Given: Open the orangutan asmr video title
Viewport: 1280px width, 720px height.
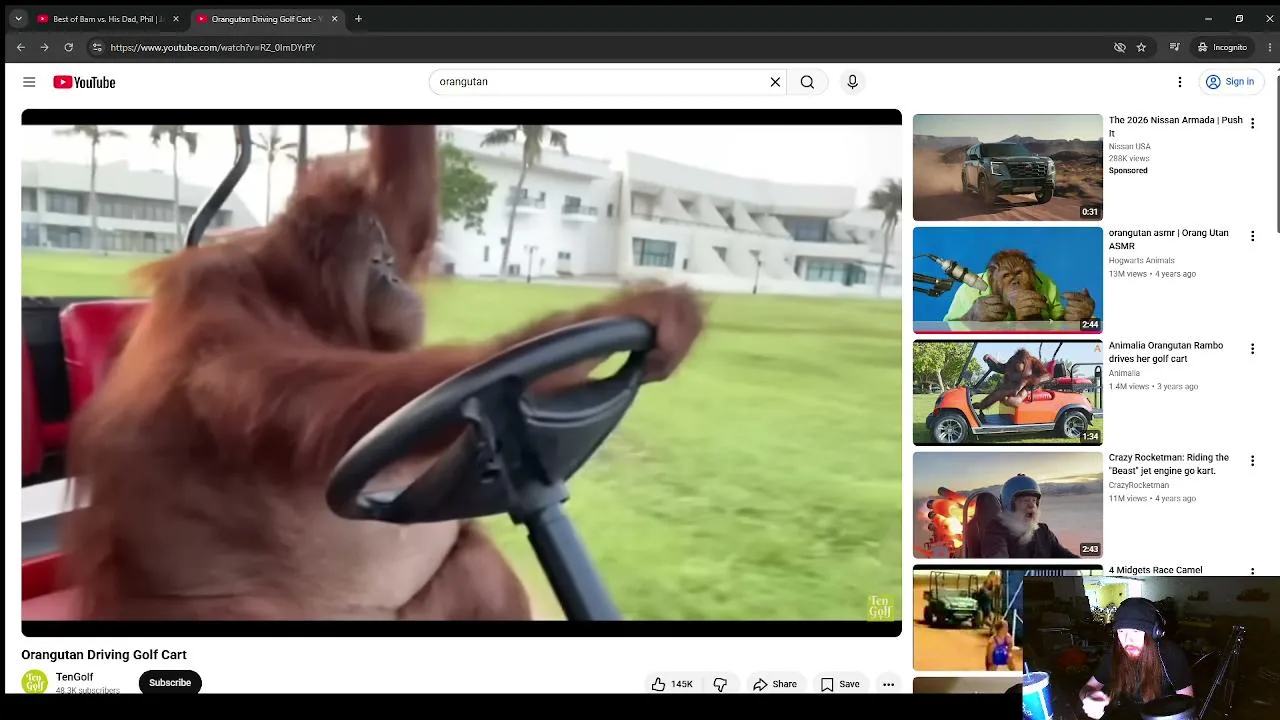Looking at the screenshot, I should (x=1168, y=239).
